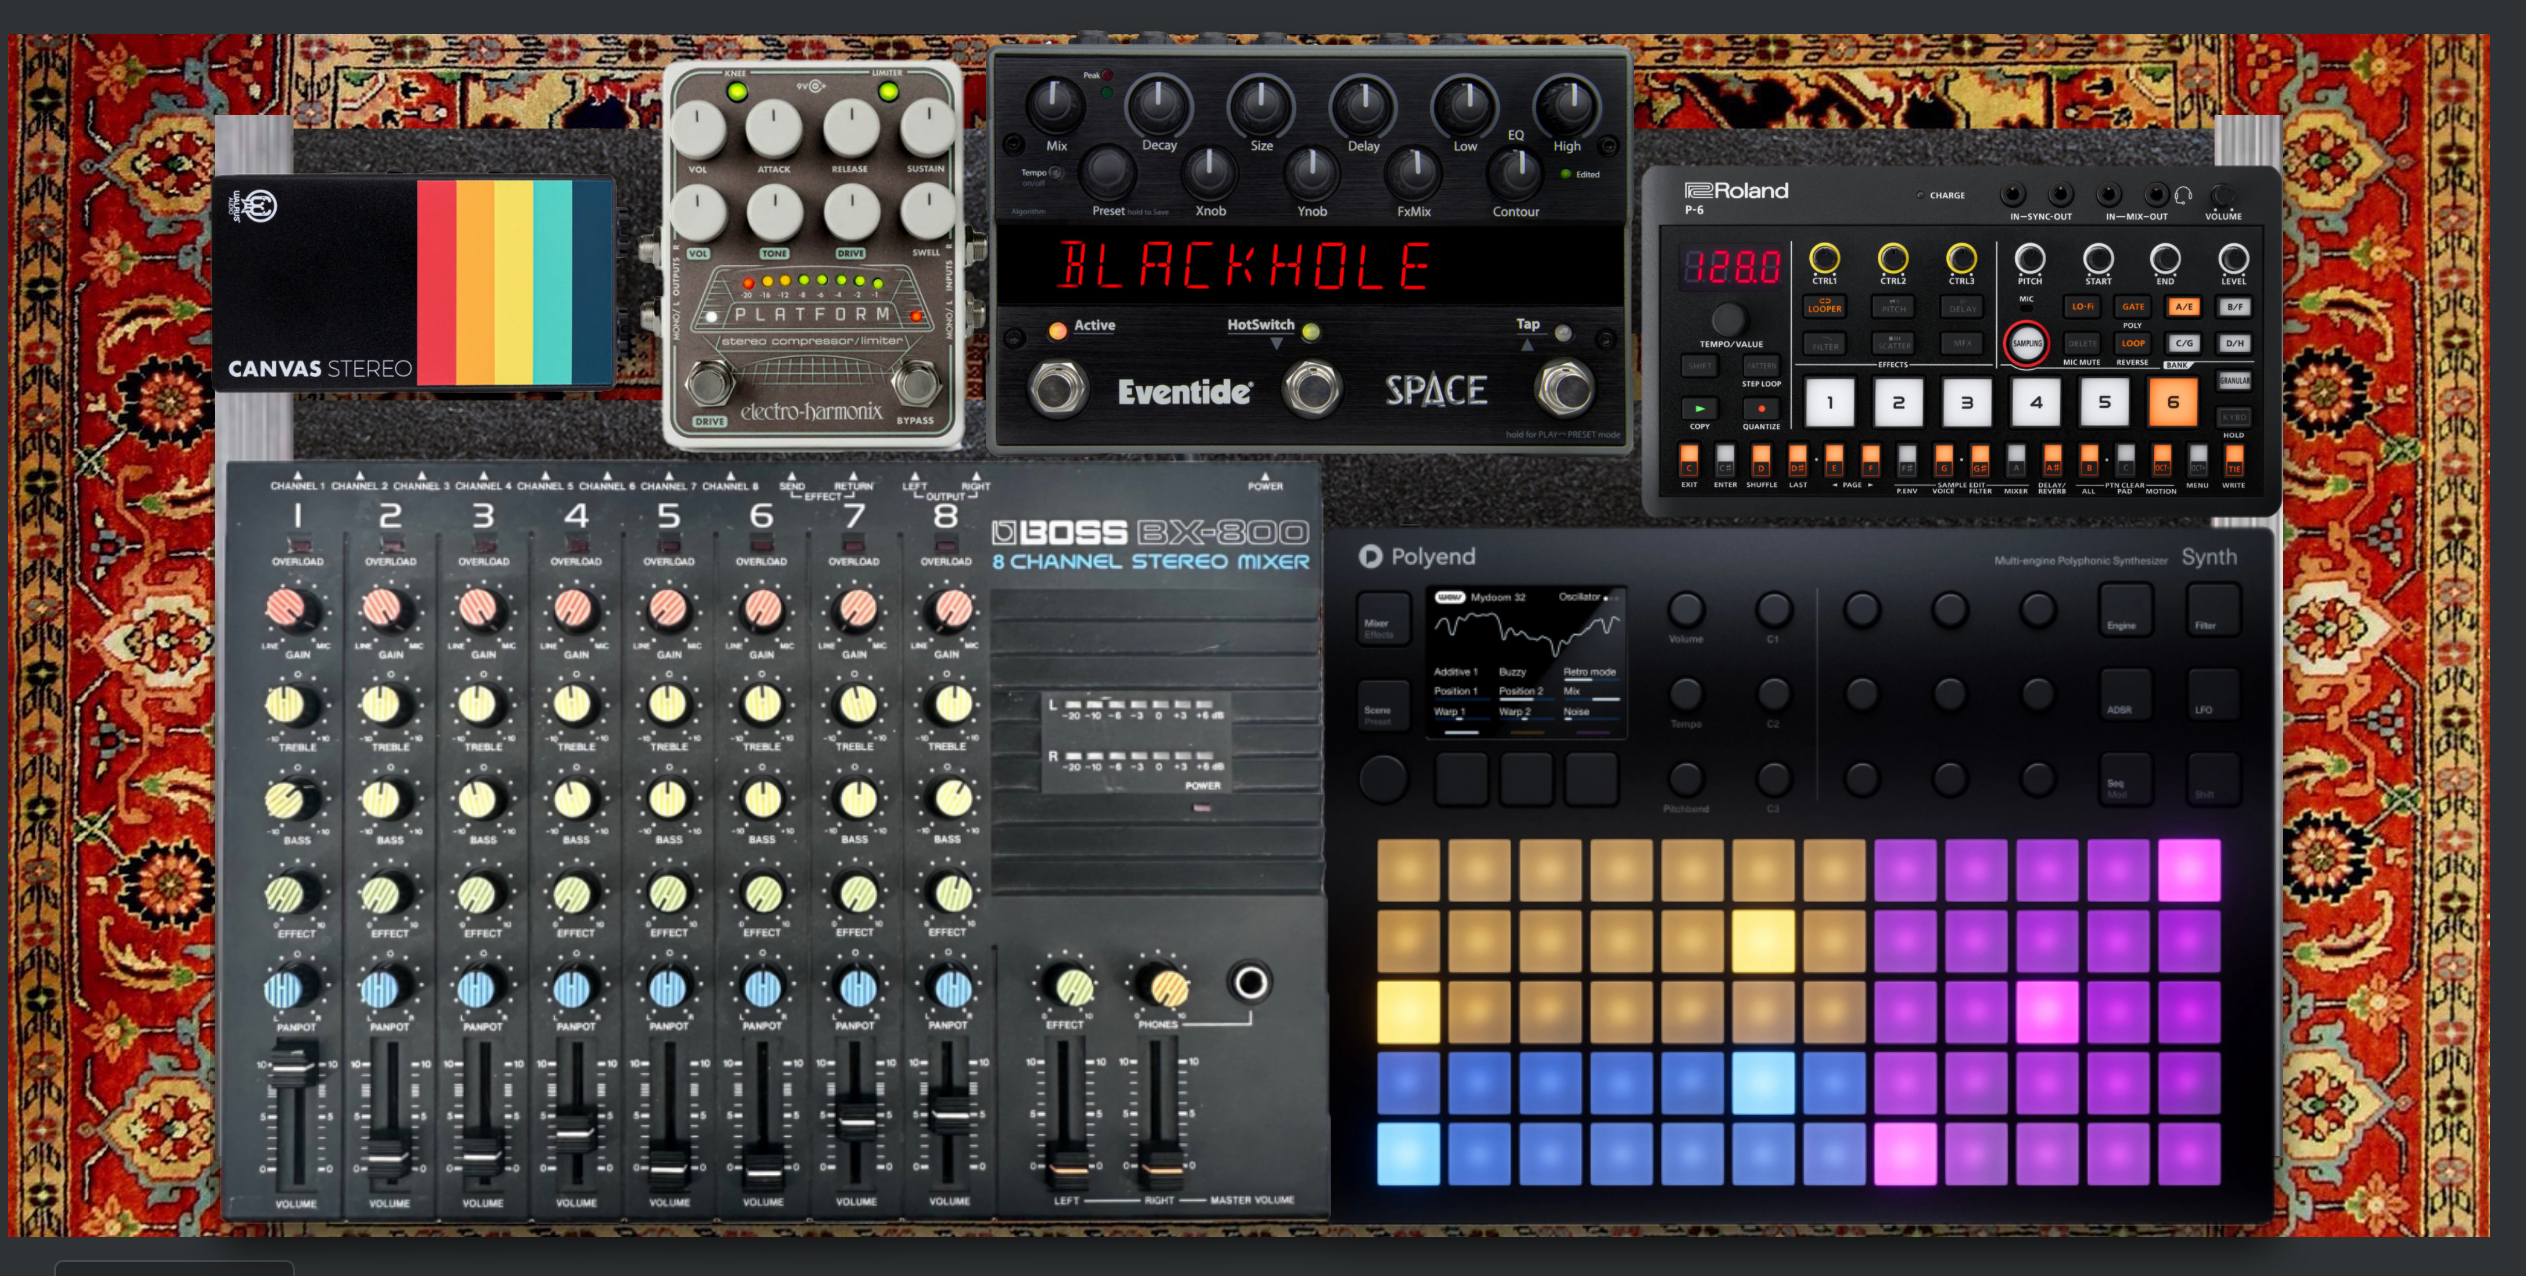Open the Scene Preset page on Polyend Synth
Viewport: 2526px width, 1276px height.
point(1382,705)
